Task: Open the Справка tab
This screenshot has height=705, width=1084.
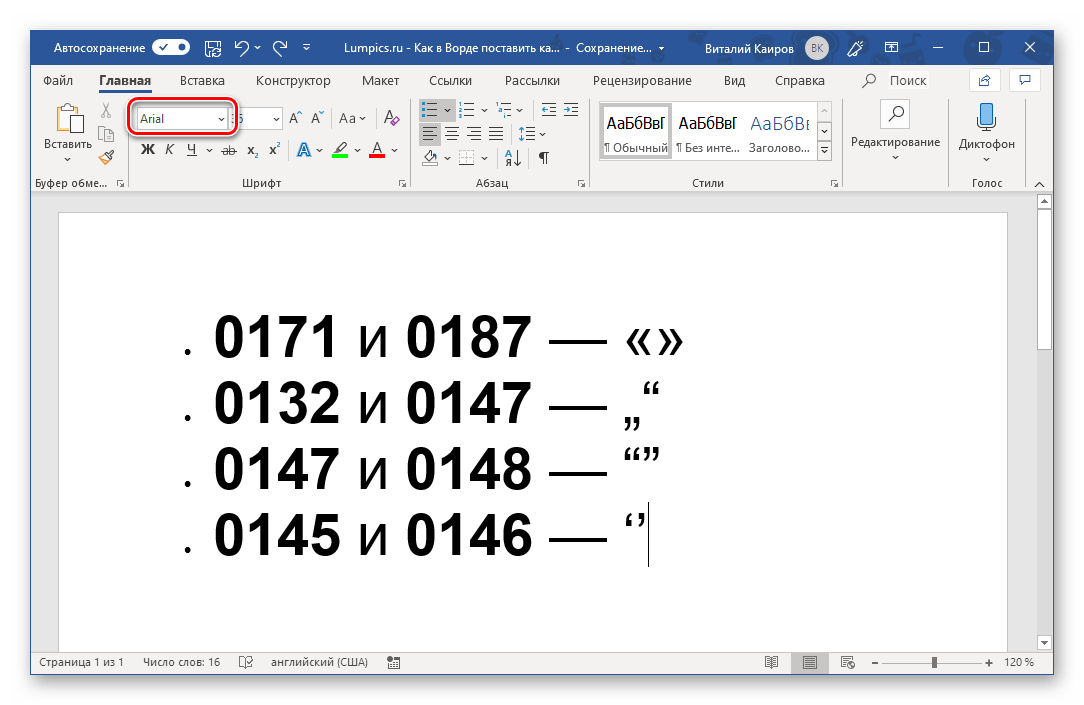Action: (x=800, y=80)
